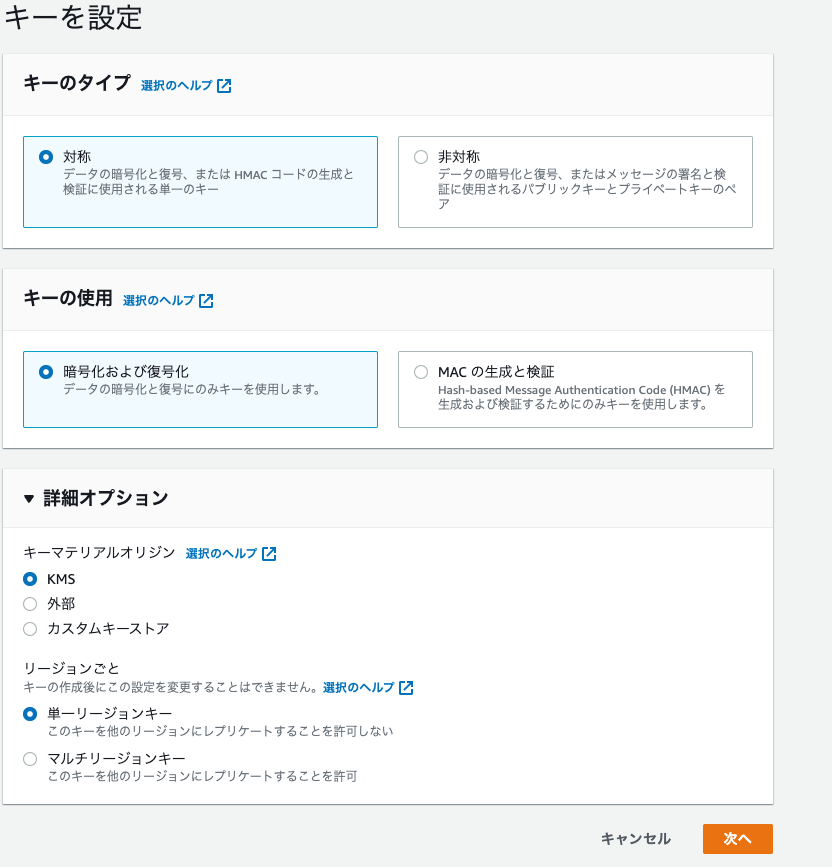The image size is (832, 867).
Task: Click external link icon beside キーのタイプ help
Action: tap(224, 86)
